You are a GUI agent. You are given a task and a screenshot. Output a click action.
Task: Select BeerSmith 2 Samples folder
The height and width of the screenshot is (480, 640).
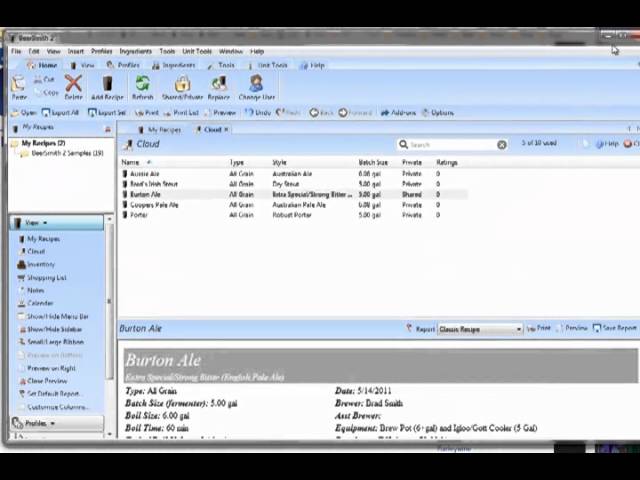pyautogui.click(x=63, y=153)
